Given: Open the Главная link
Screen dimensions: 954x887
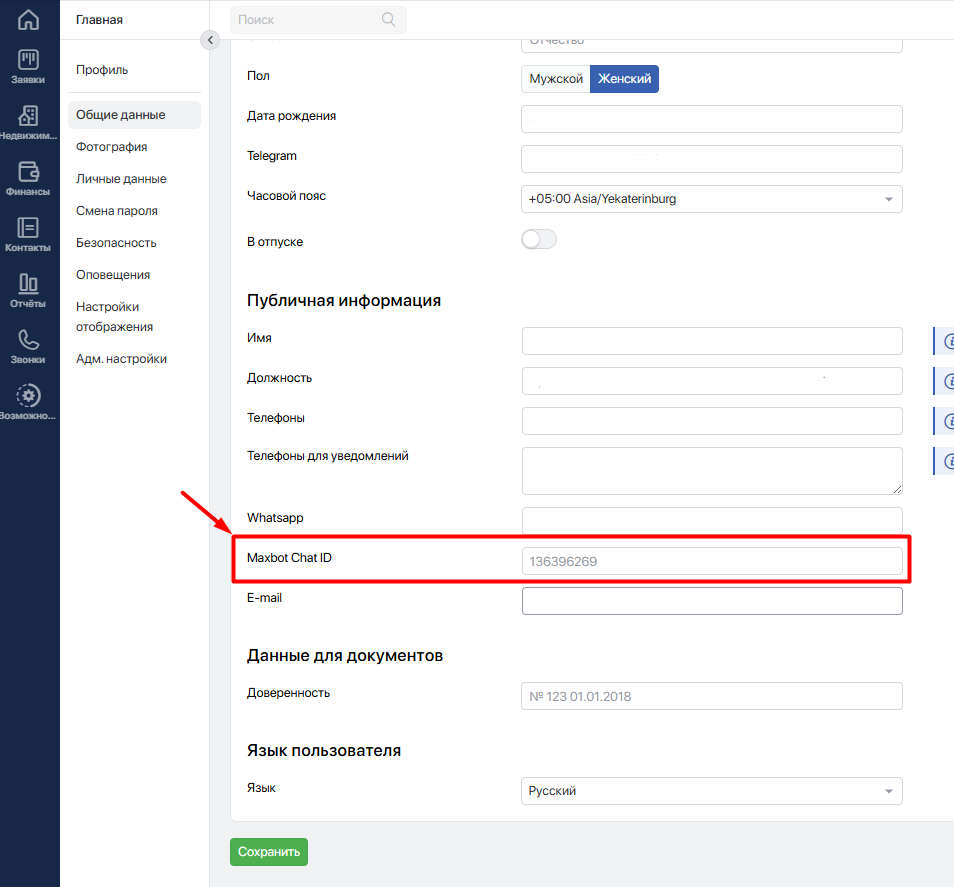Looking at the screenshot, I should (x=99, y=20).
